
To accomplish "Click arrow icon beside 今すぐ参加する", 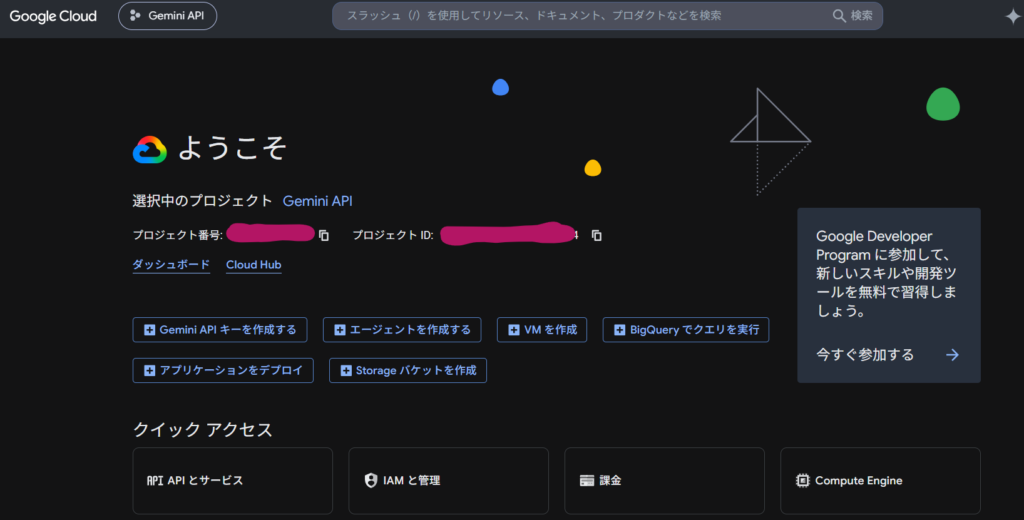I will pos(952,355).
